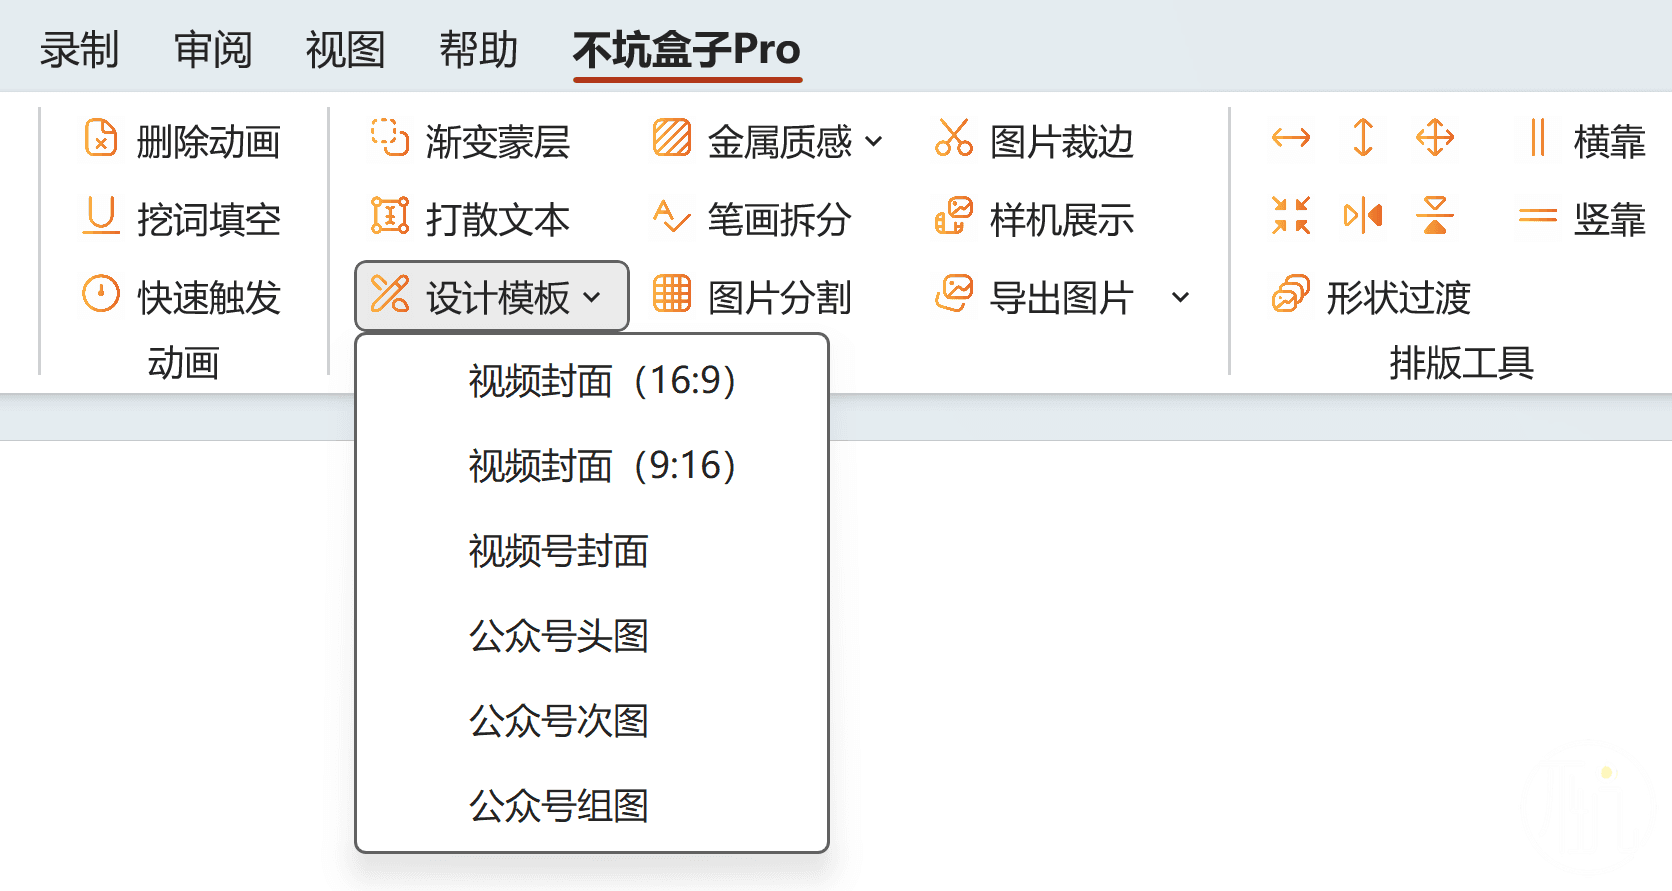Click the 横靠 button label

click(1610, 141)
